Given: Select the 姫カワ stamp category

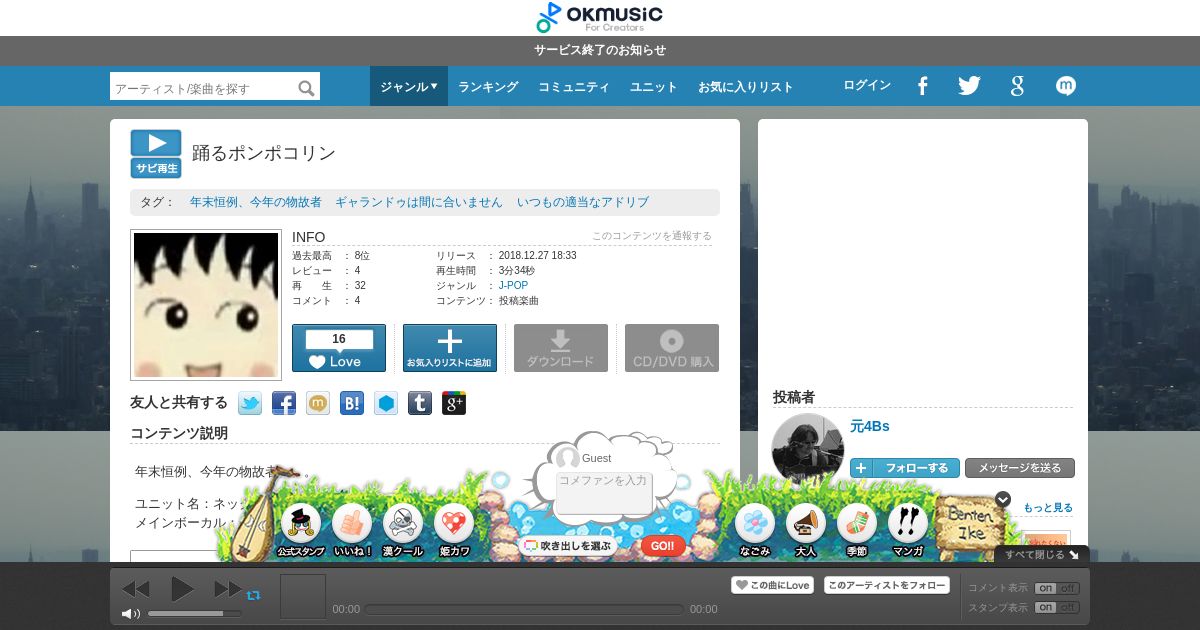Looking at the screenshot, I should pos(454,530).
